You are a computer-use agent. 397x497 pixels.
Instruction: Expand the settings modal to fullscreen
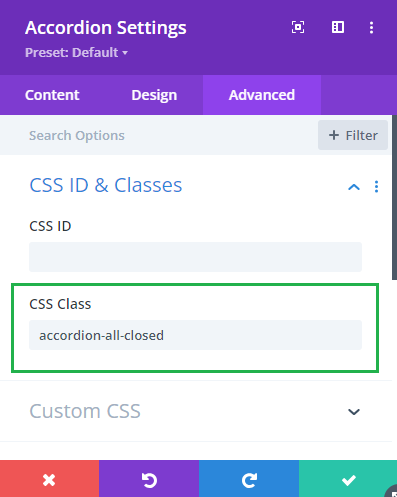coord(298,27)
